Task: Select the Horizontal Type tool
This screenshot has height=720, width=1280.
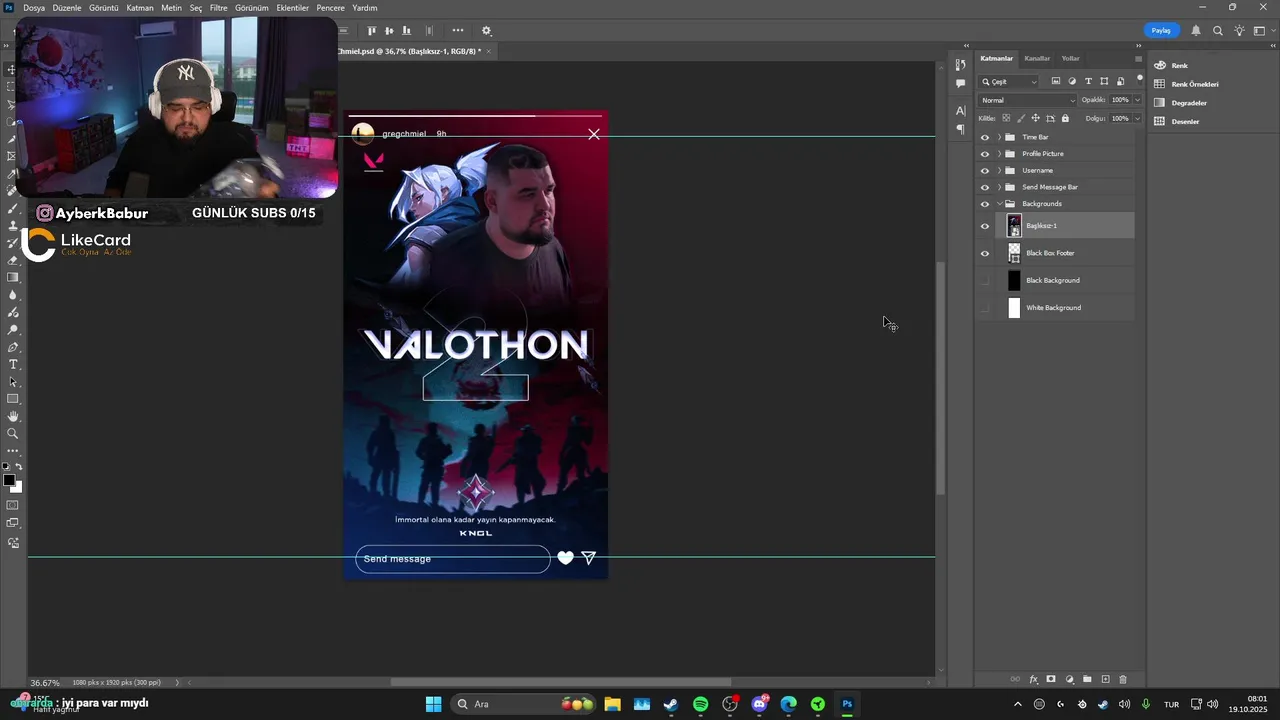Action: (x=13, y=364)
